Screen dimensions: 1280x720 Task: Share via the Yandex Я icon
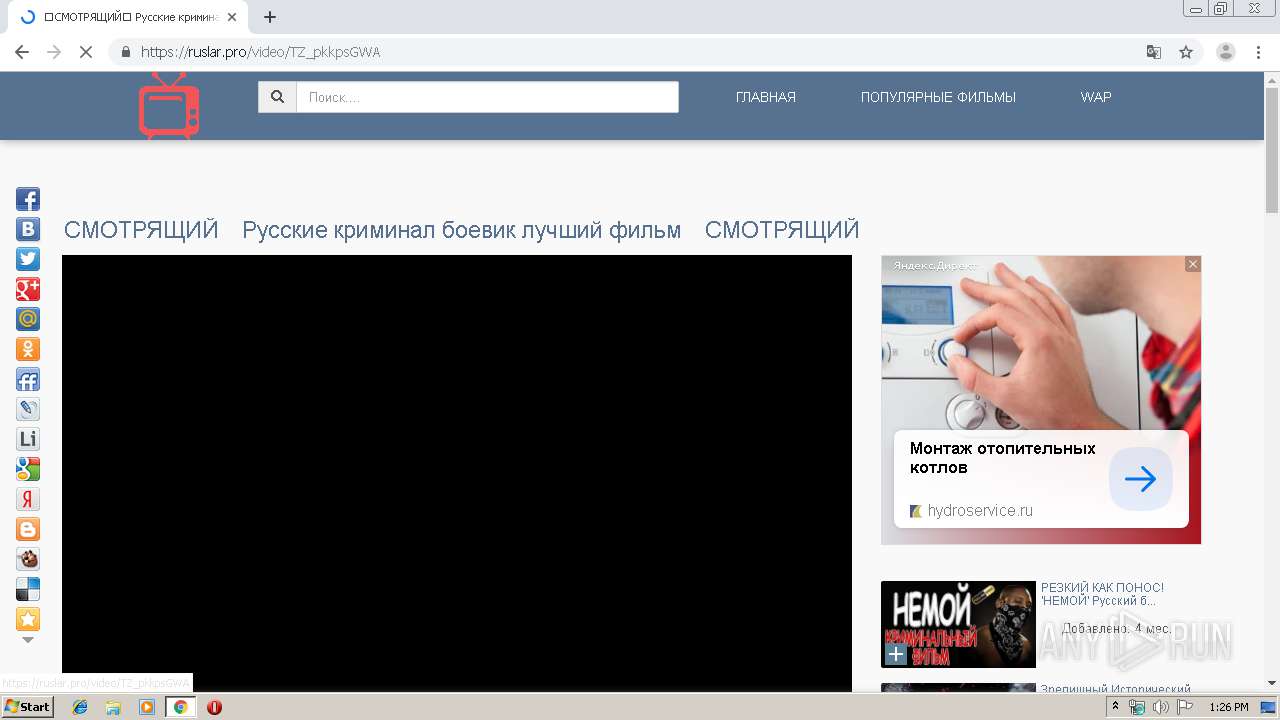pyautogui.click(x=28, y=499)
